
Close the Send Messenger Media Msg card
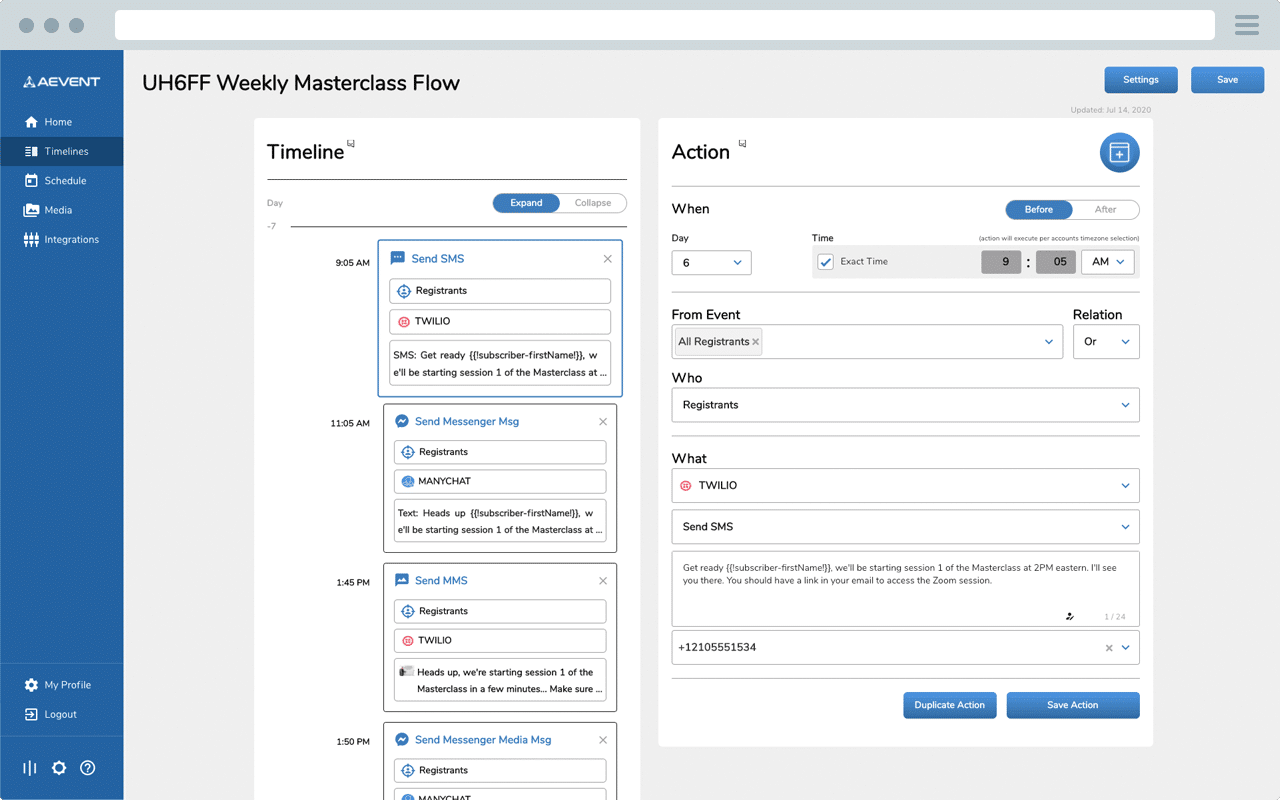click(603, 740)
